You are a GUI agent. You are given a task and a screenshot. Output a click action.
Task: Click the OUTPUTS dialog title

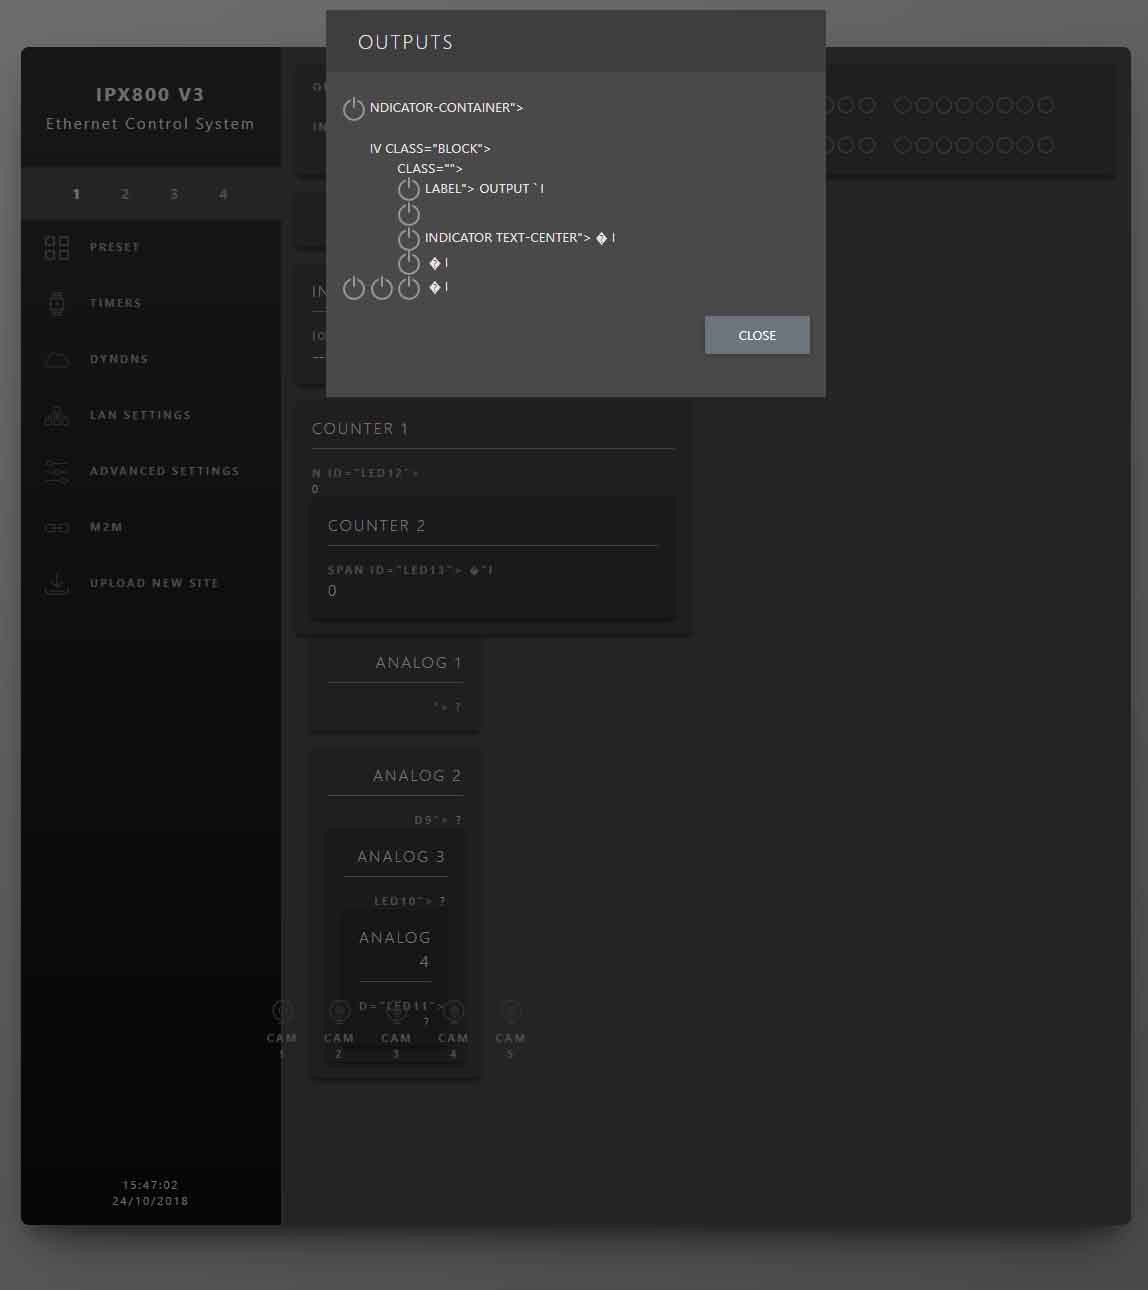pyautogui.click(x=405, y=42)
